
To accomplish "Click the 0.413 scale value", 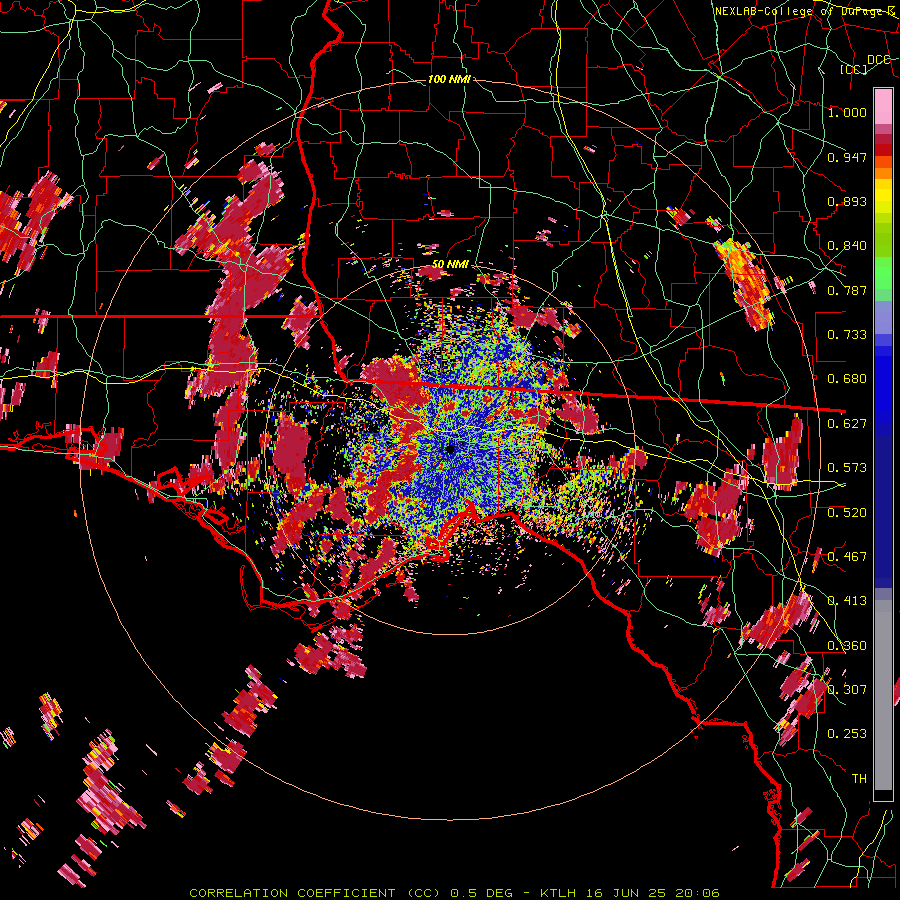I will [847, 601].
